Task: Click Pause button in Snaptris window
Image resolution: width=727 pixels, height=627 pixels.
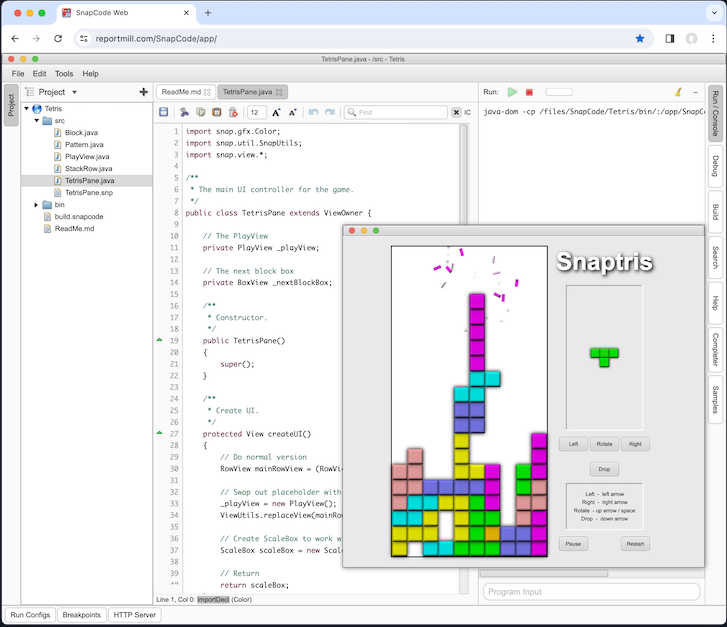Action: (573, 544)
